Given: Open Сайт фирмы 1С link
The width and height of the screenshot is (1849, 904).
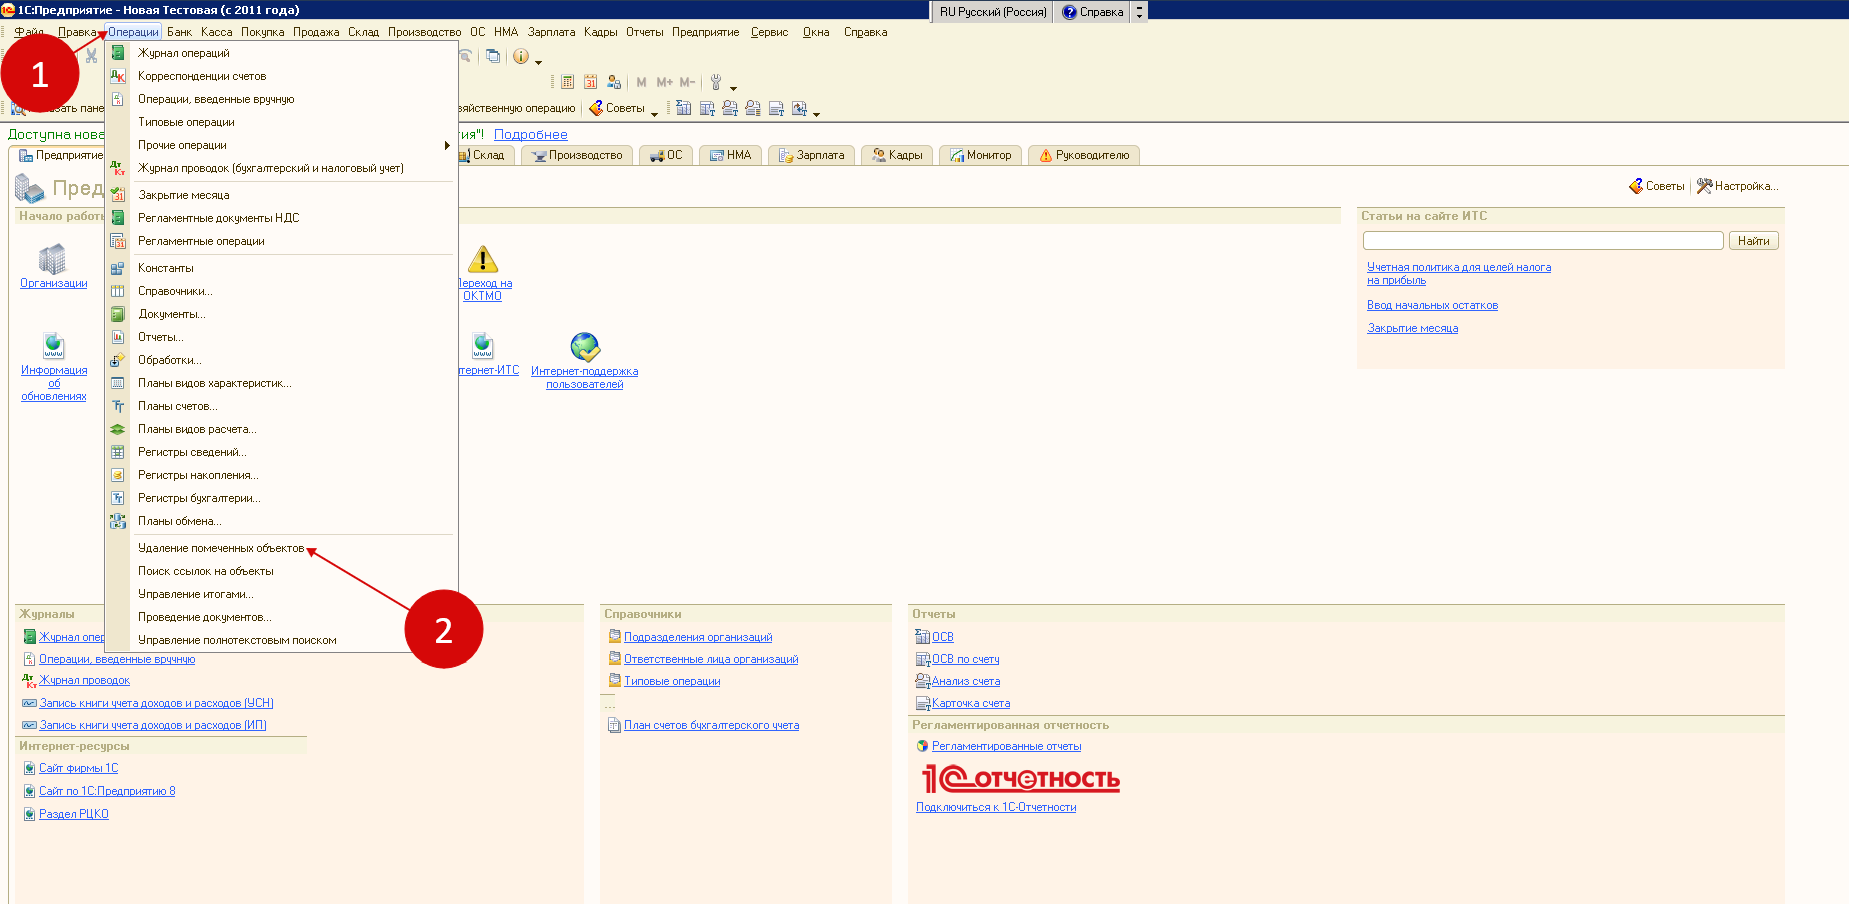Looking at the screenshot, I should [x=78, y=768].
